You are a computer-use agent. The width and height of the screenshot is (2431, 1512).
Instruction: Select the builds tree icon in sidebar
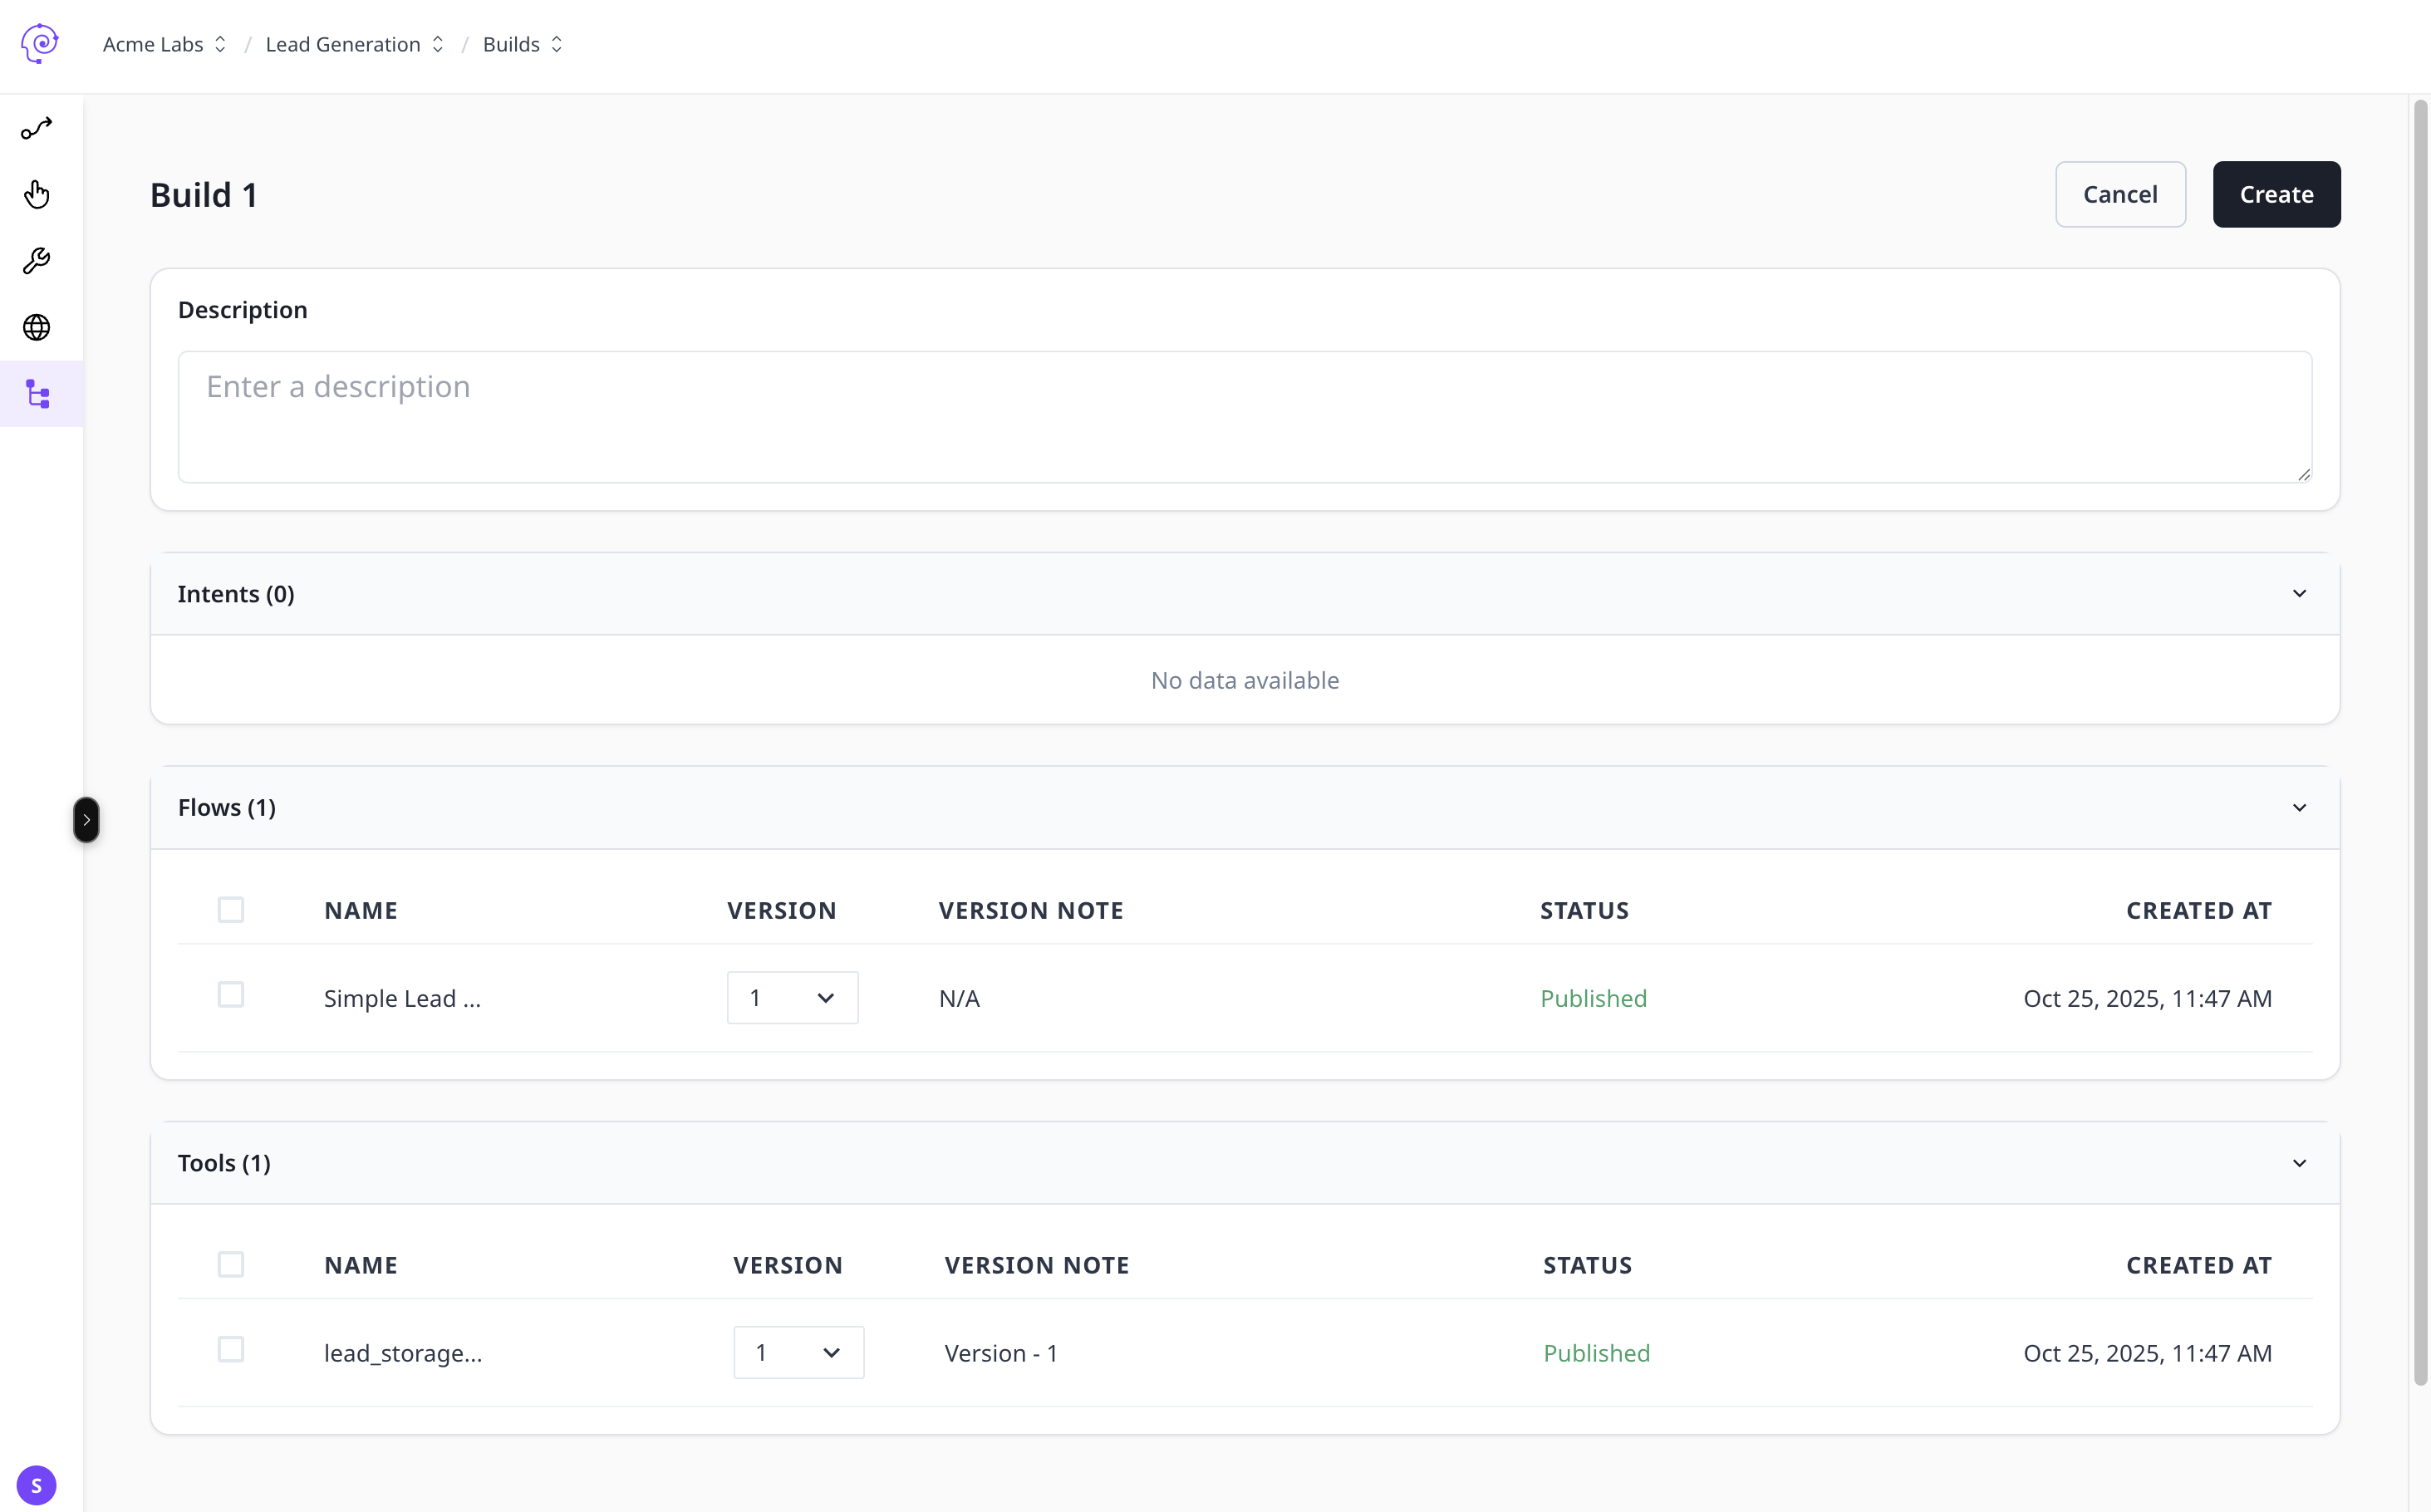point(38,394)
